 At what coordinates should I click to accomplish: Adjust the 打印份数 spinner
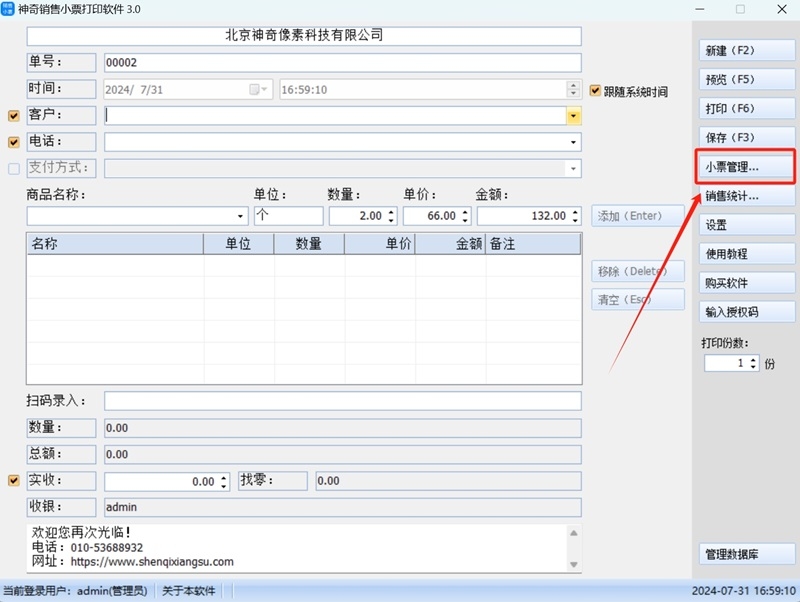(753, 363)
